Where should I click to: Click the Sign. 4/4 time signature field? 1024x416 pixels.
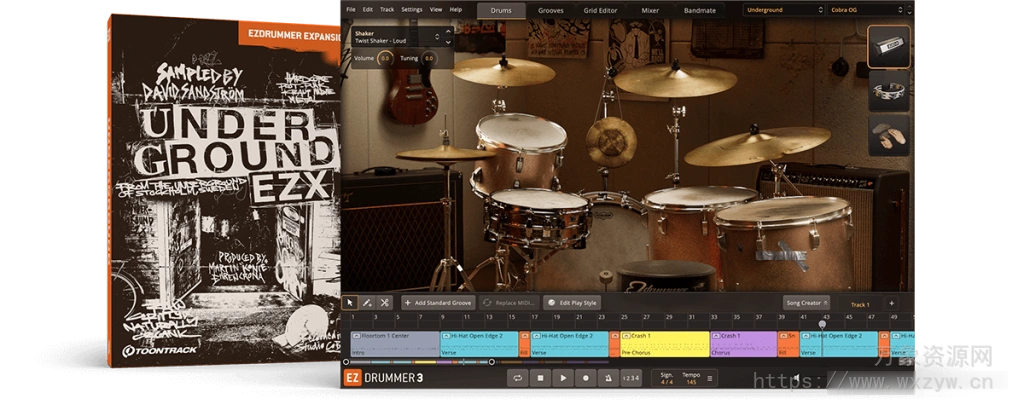click(x=667, y=378)
